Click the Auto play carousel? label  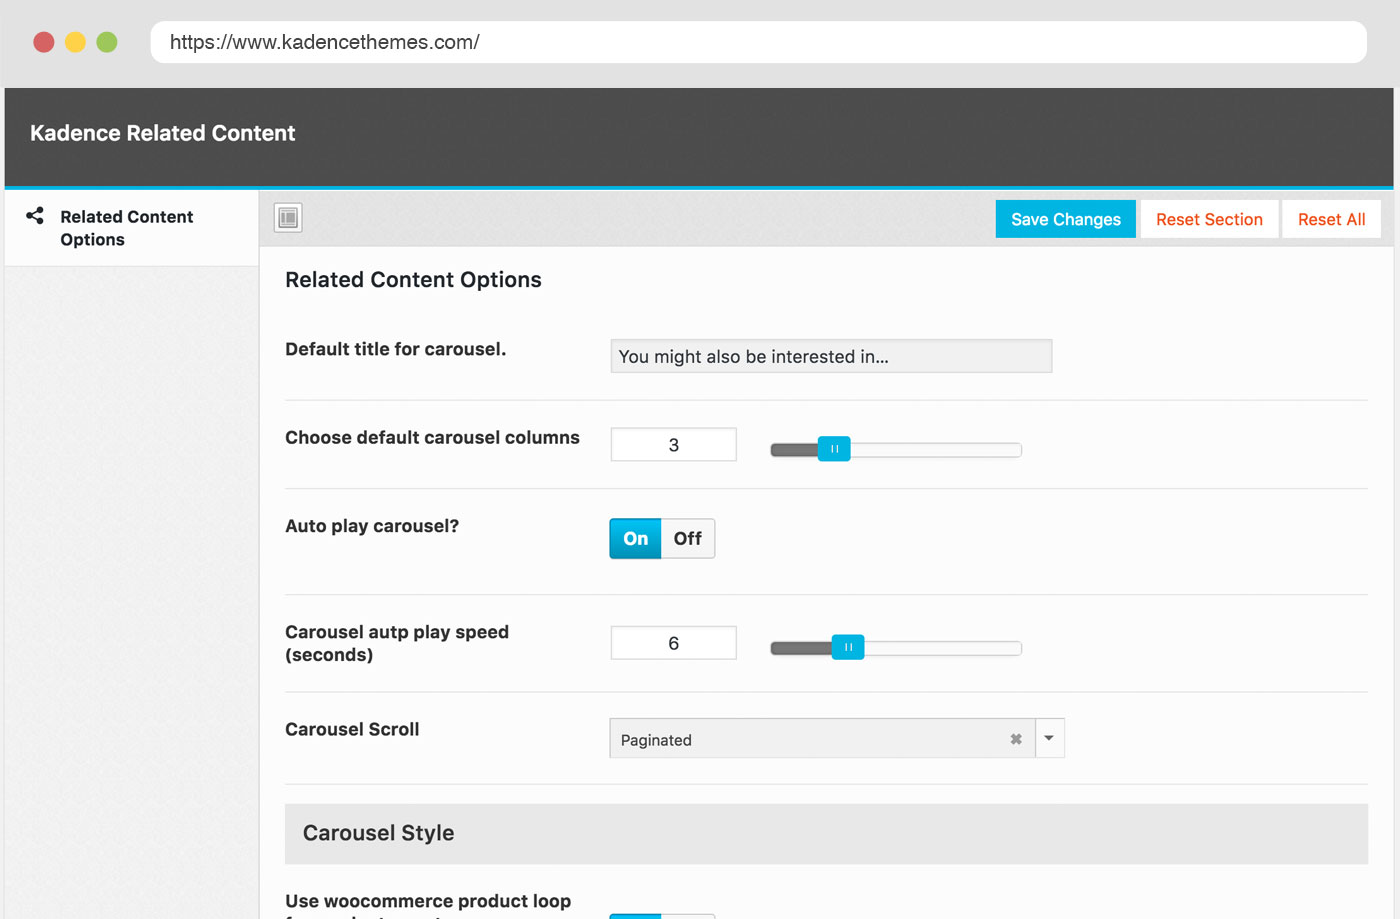tap(372, 526)
